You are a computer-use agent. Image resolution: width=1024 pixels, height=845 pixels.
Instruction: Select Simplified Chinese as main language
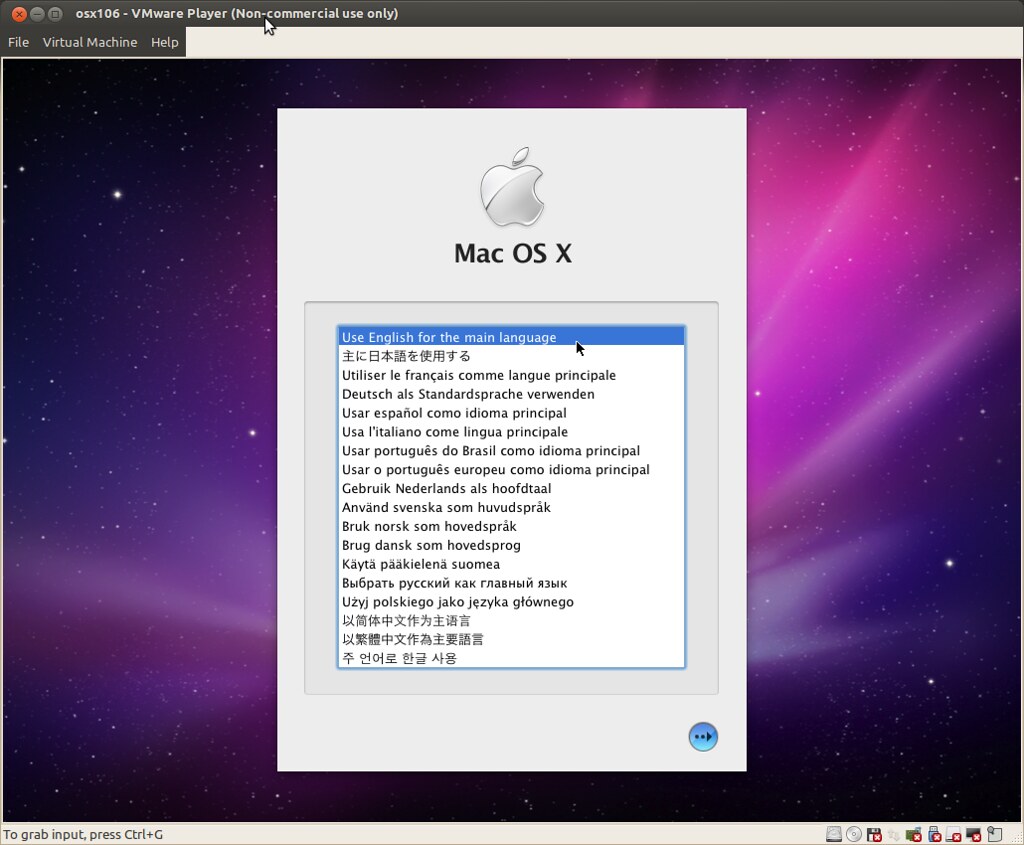(x=404, y=620)
